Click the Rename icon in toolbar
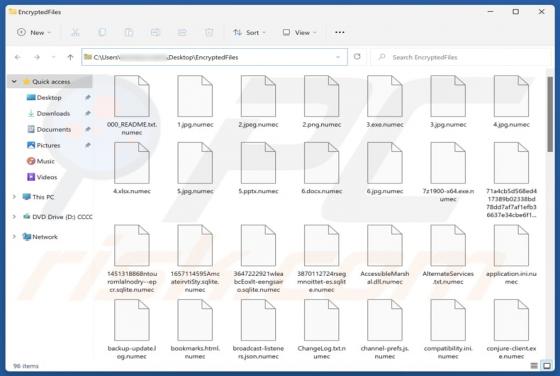 [x=155, y=32]
